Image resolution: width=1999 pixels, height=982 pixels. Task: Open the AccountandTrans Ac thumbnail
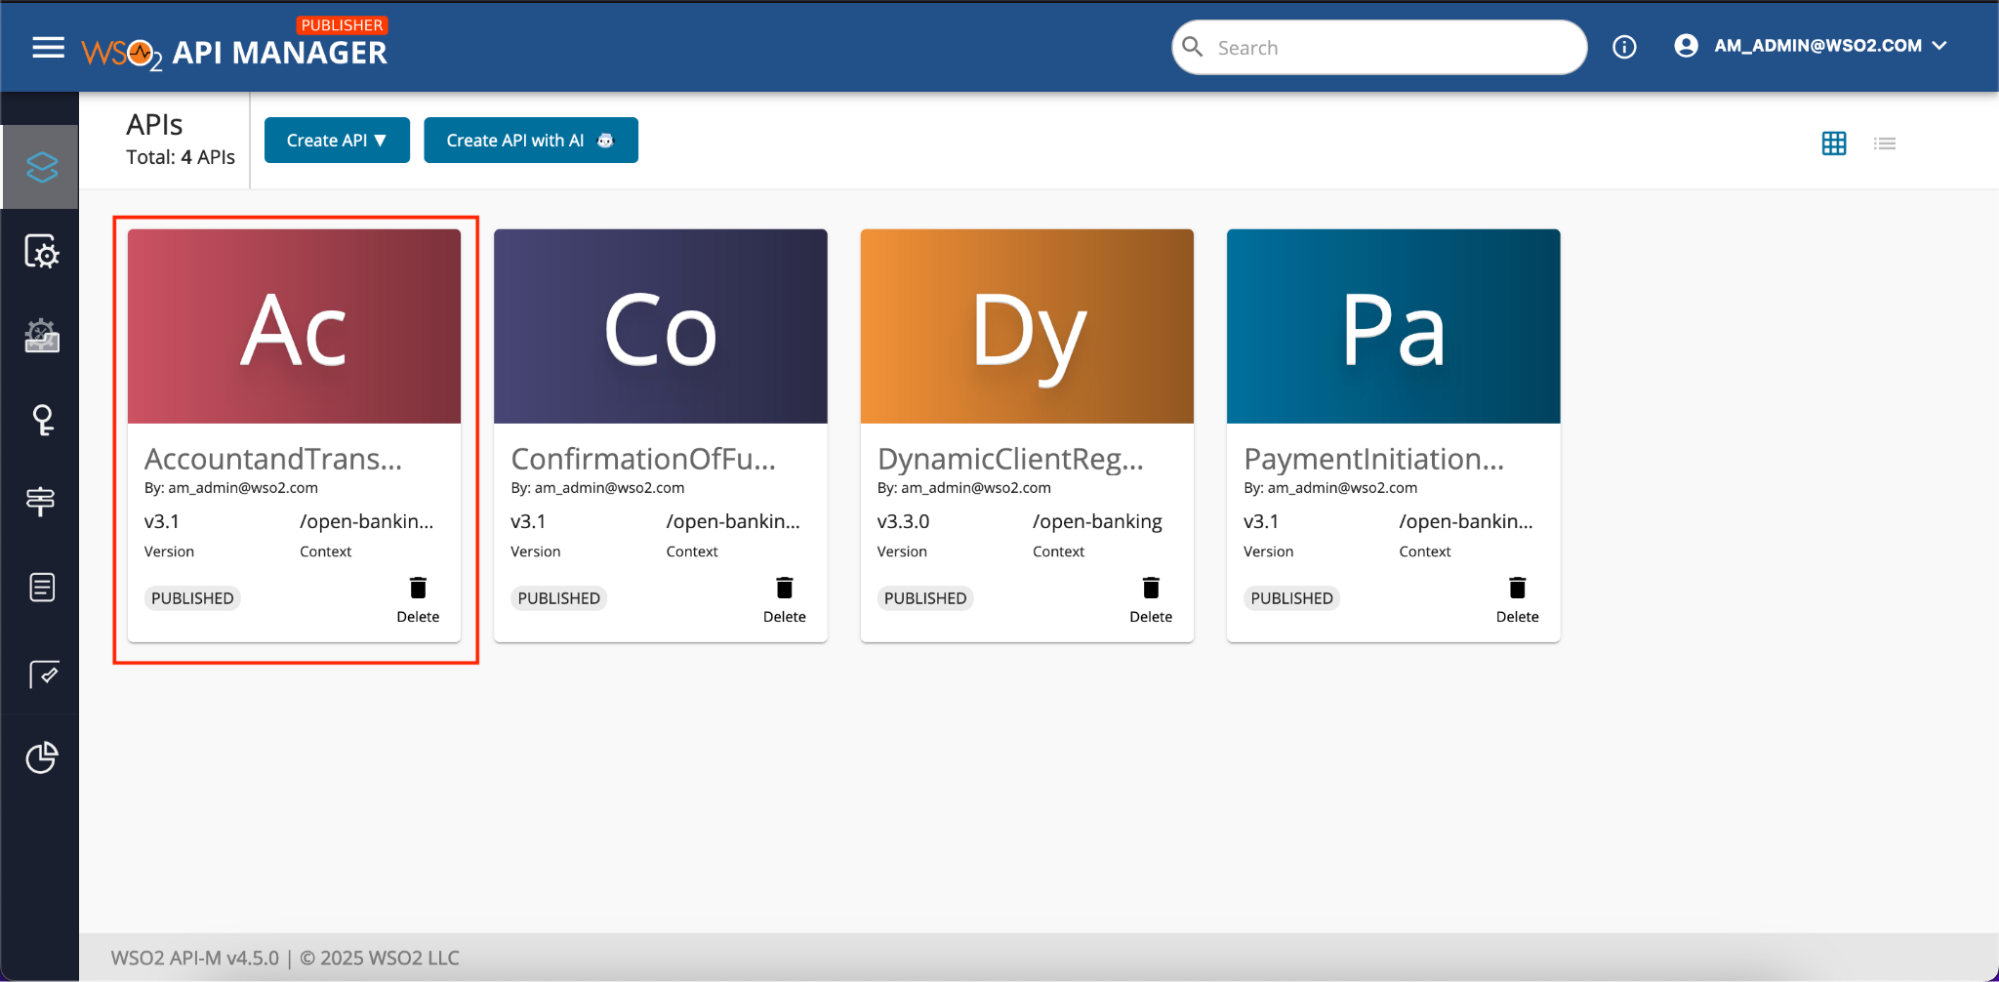pos(294,326)
